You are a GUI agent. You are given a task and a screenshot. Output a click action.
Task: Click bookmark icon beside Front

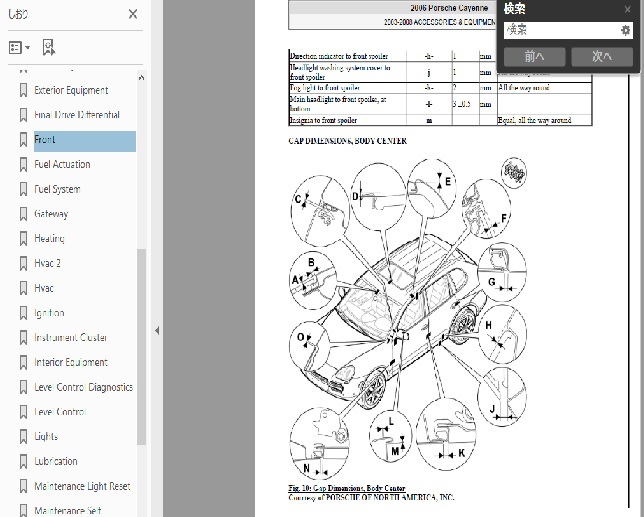pyautogui.click(x=23, y=140)
